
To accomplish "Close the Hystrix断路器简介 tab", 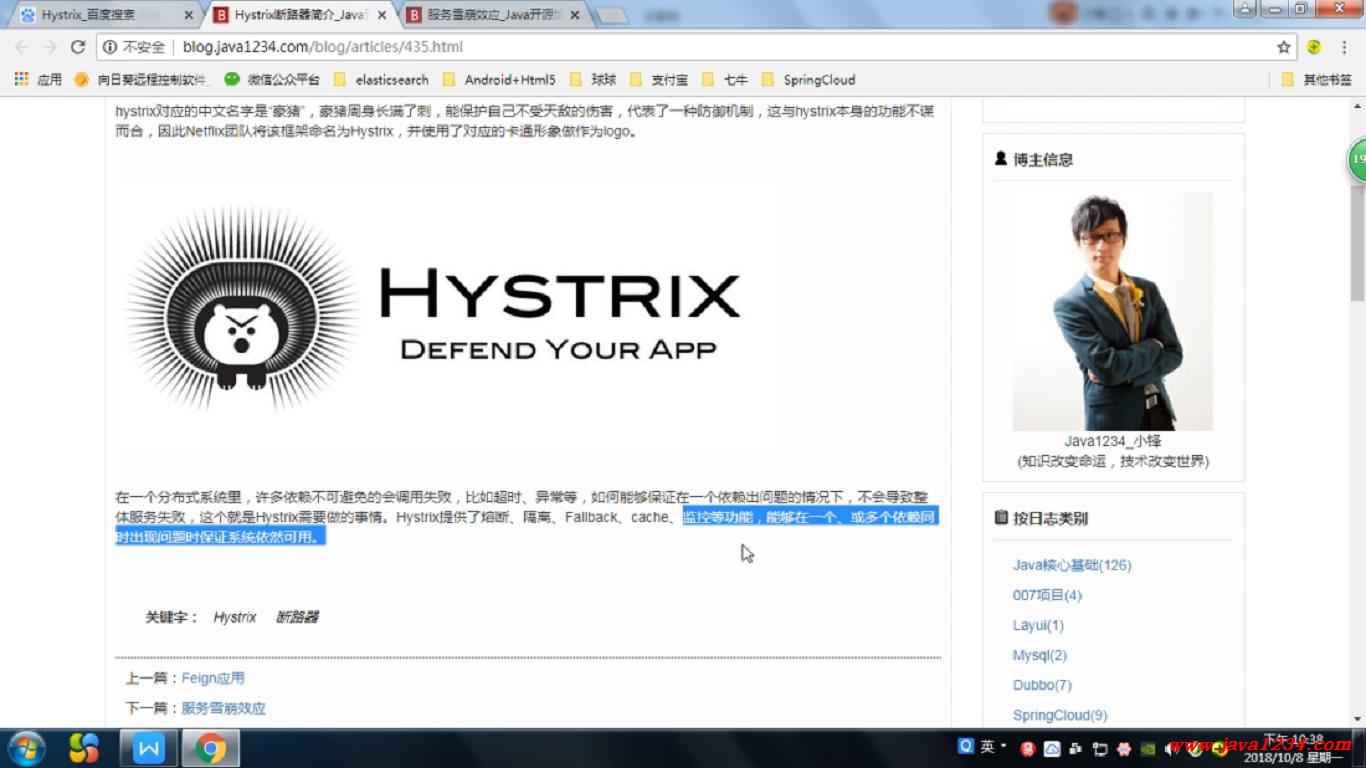I will [381, 15].
